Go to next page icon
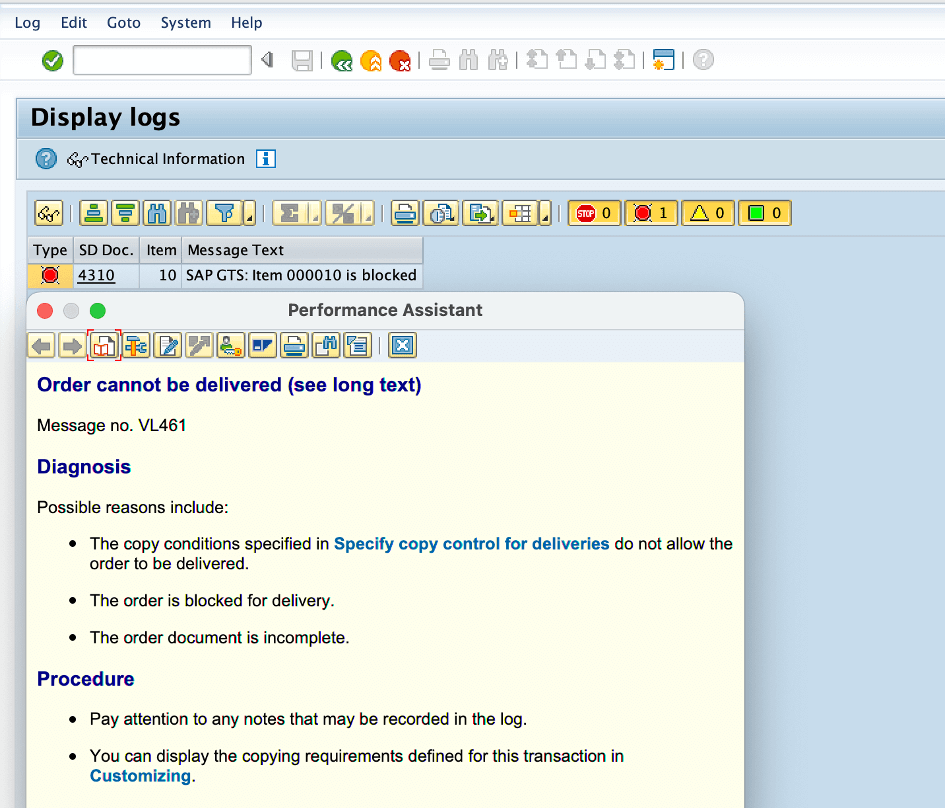This screenshot has height=808, width=945. click(595, 60)
